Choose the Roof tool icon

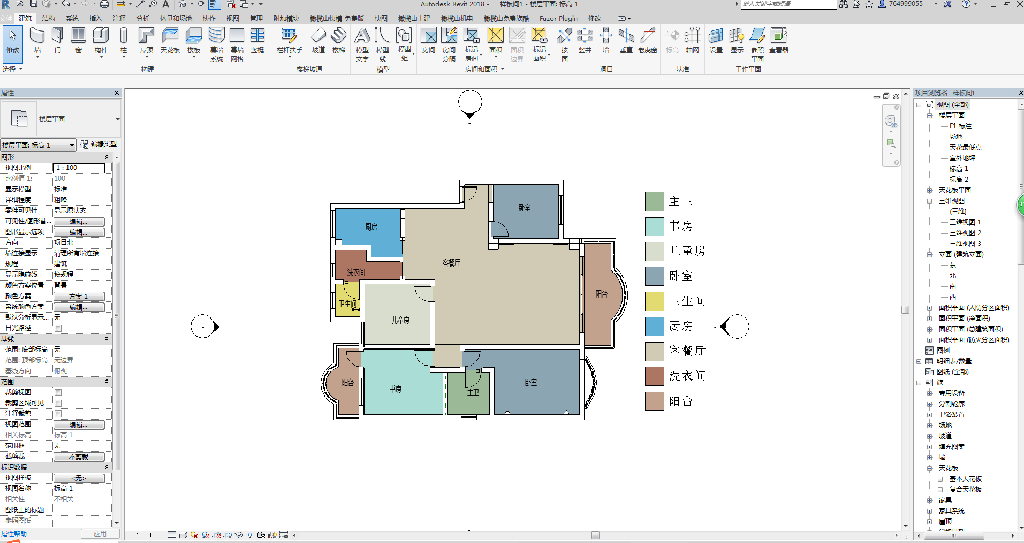tap(147, 39)
